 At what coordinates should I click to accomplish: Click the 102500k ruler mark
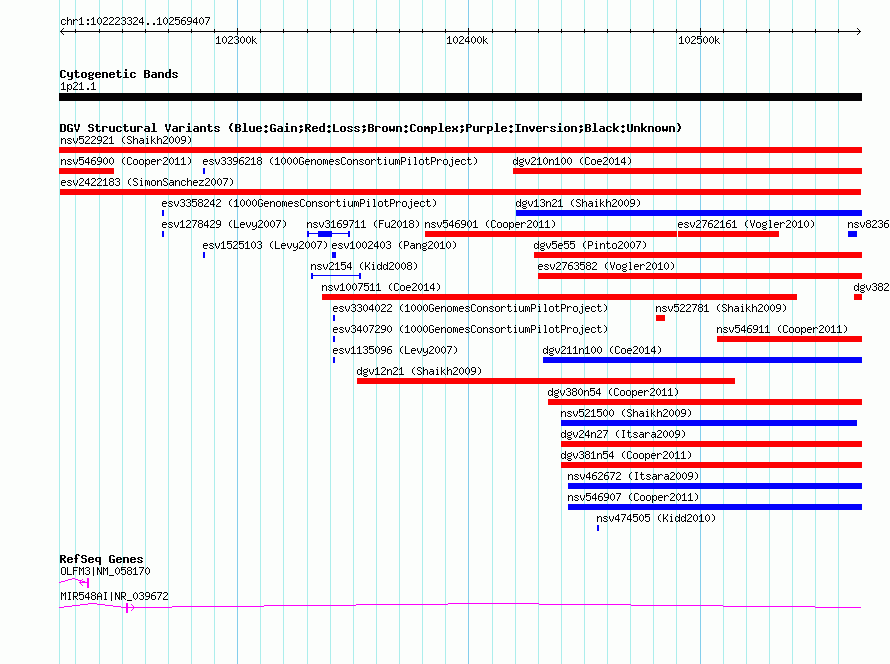click(699, 40)
